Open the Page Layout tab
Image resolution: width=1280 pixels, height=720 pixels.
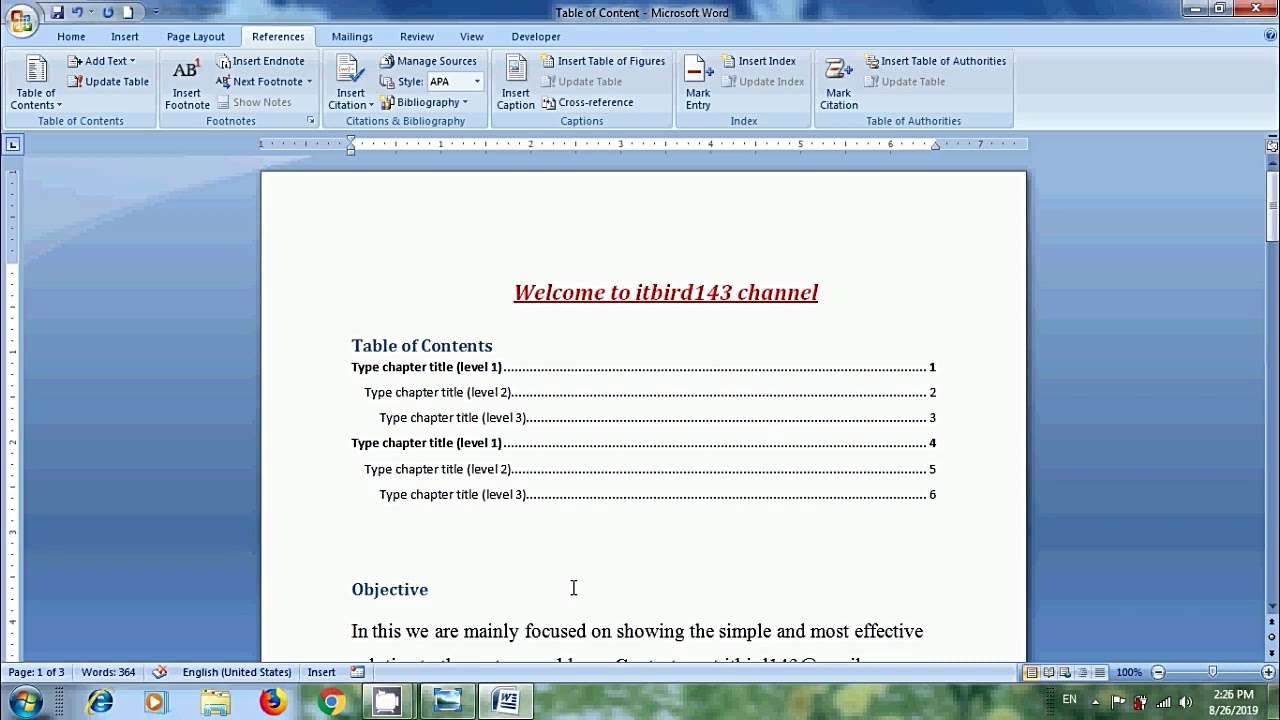pyautogui.click(x=196, y=37)
